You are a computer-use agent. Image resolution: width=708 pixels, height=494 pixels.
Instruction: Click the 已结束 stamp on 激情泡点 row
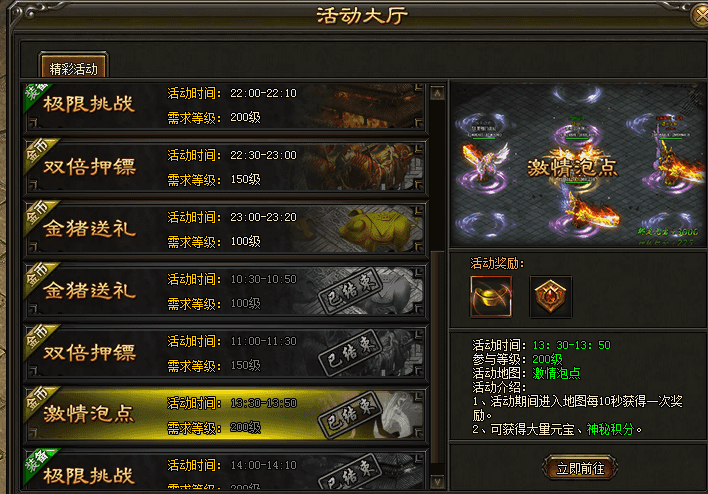coord(350,415)
